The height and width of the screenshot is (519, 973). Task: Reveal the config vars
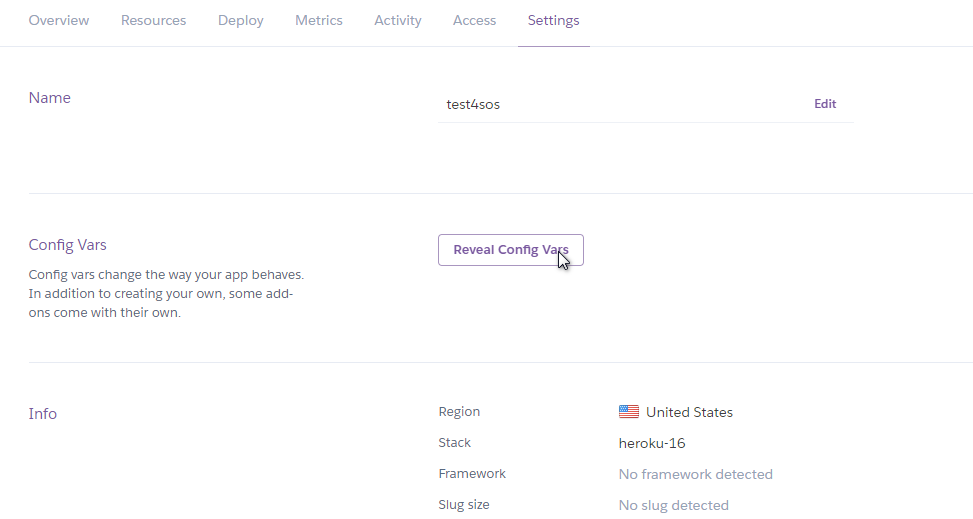click(511, 250)
